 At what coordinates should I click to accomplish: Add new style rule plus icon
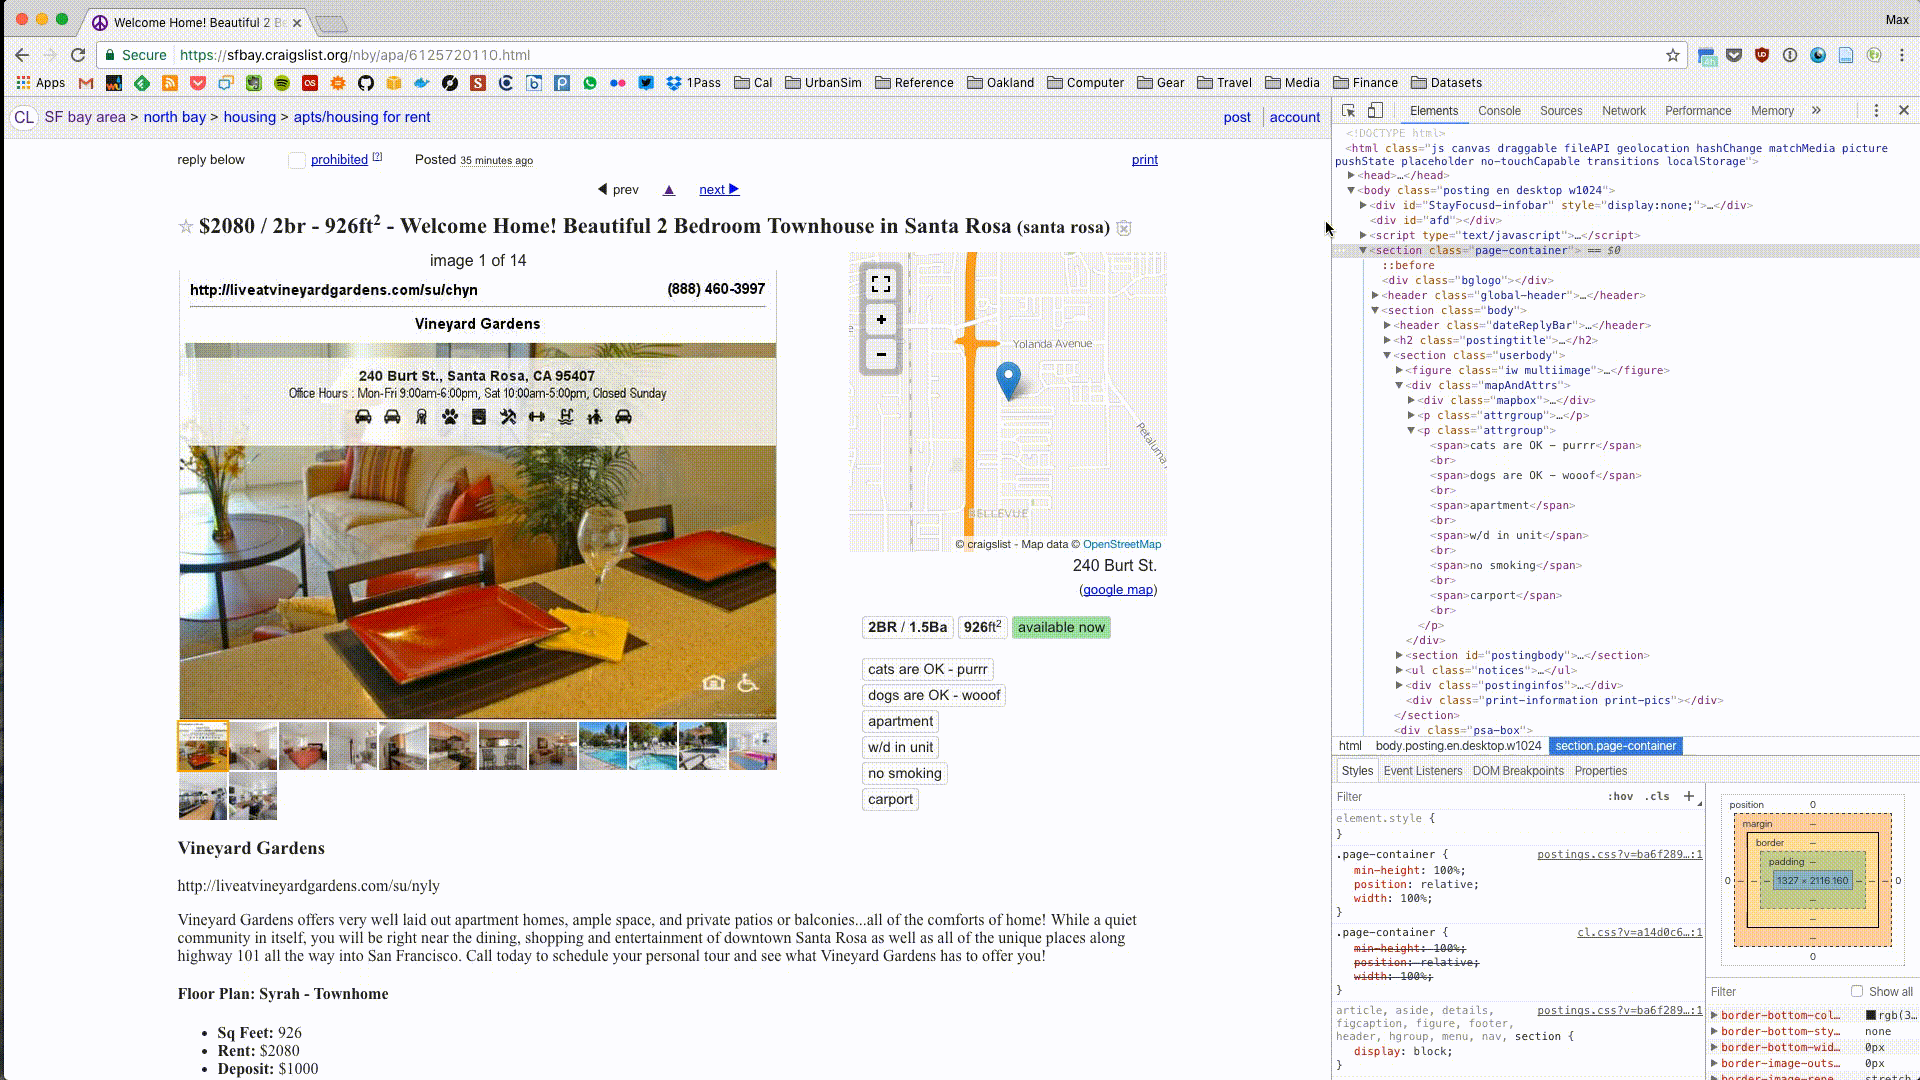(1689, 796)
